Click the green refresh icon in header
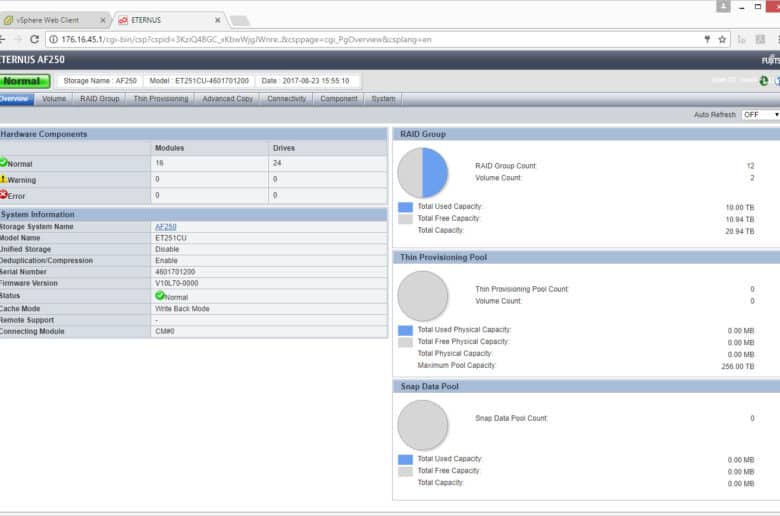This screenshot has height=516, width=780. coord(764,81)
